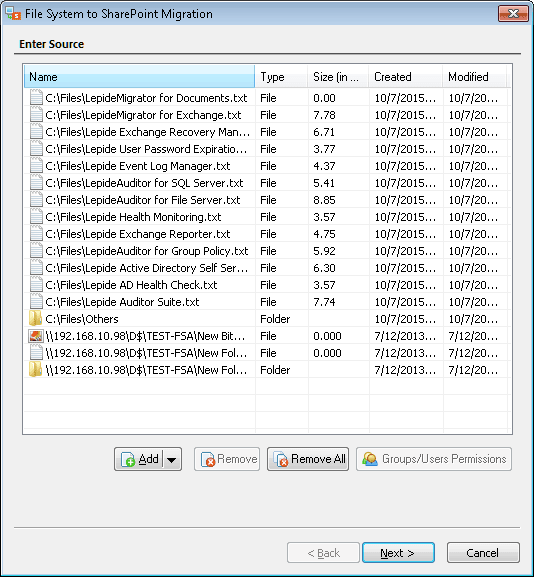Screen dimensions: 534x577
Task: Click file icon of LepideAuditor for File Server.txt
Action: (36, 199)
